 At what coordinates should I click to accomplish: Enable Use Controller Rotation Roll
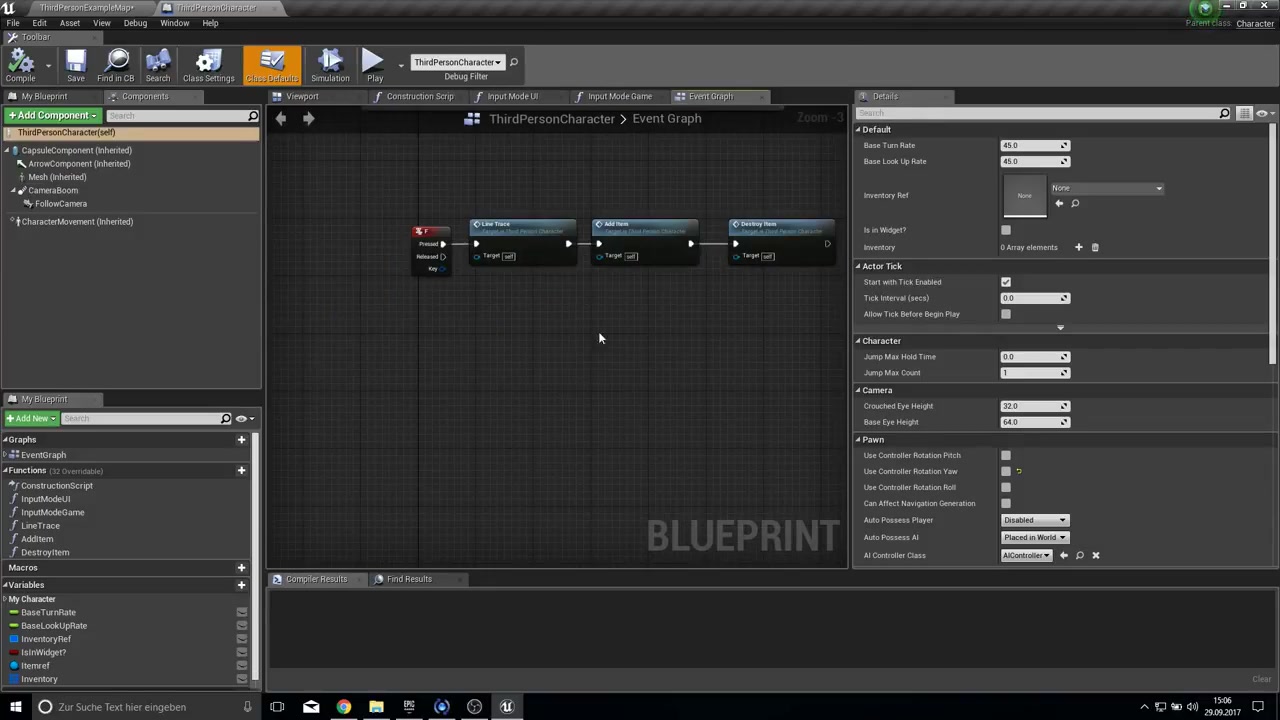coord(1006,488)
